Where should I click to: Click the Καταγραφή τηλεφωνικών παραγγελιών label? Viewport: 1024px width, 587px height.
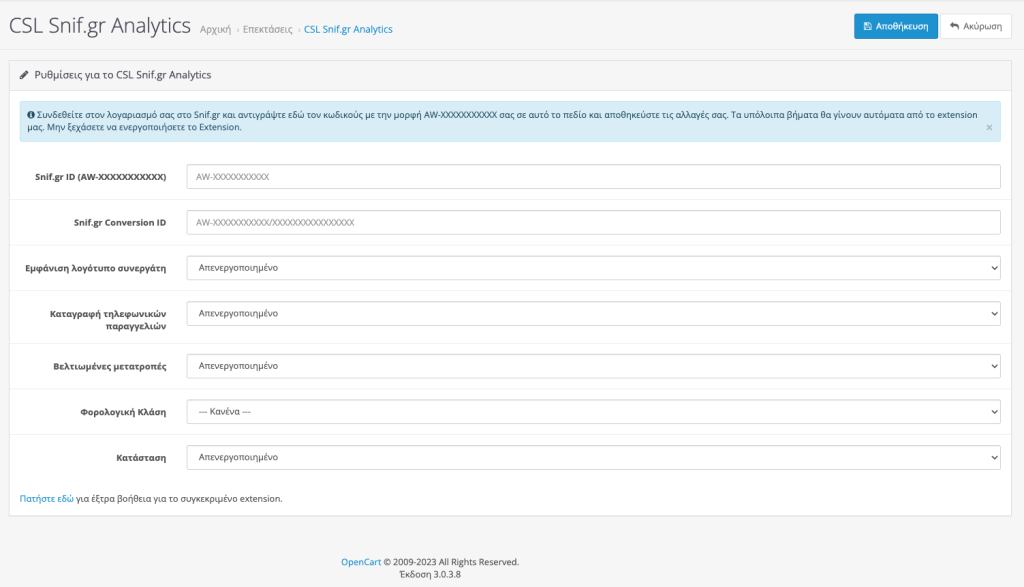click(108, 320)
